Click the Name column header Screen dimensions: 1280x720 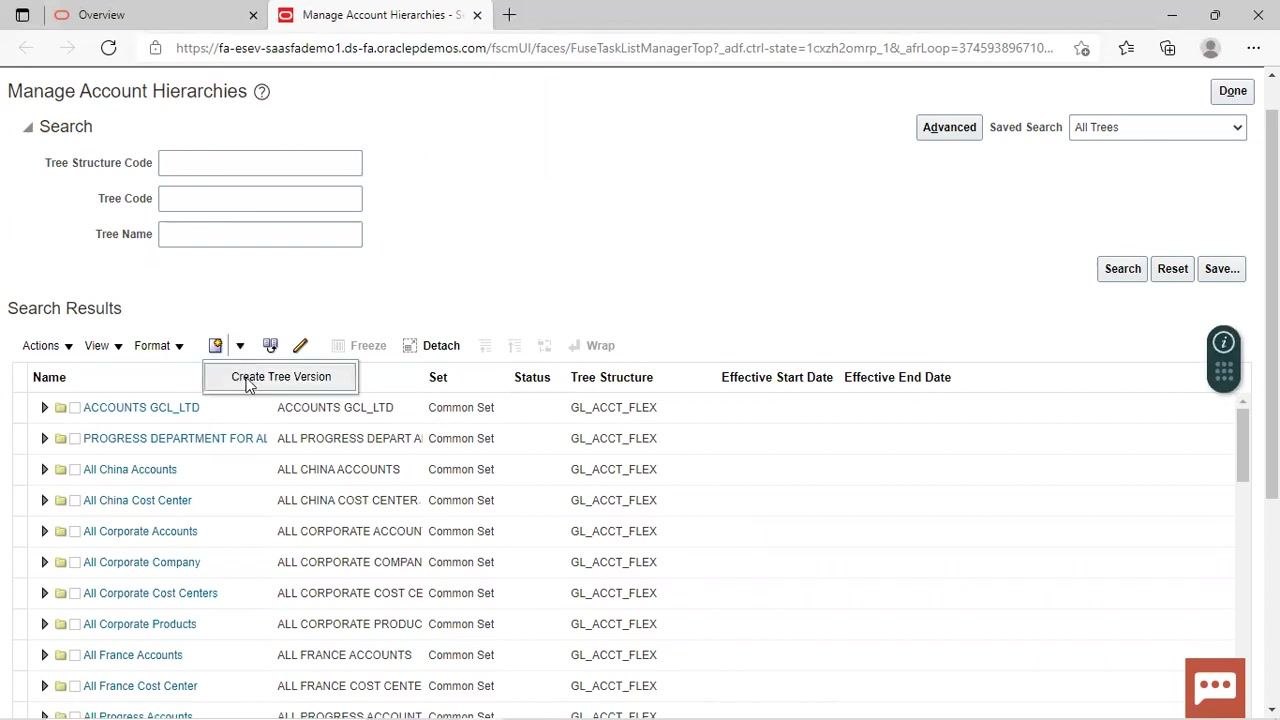click(x=49, y=378)
